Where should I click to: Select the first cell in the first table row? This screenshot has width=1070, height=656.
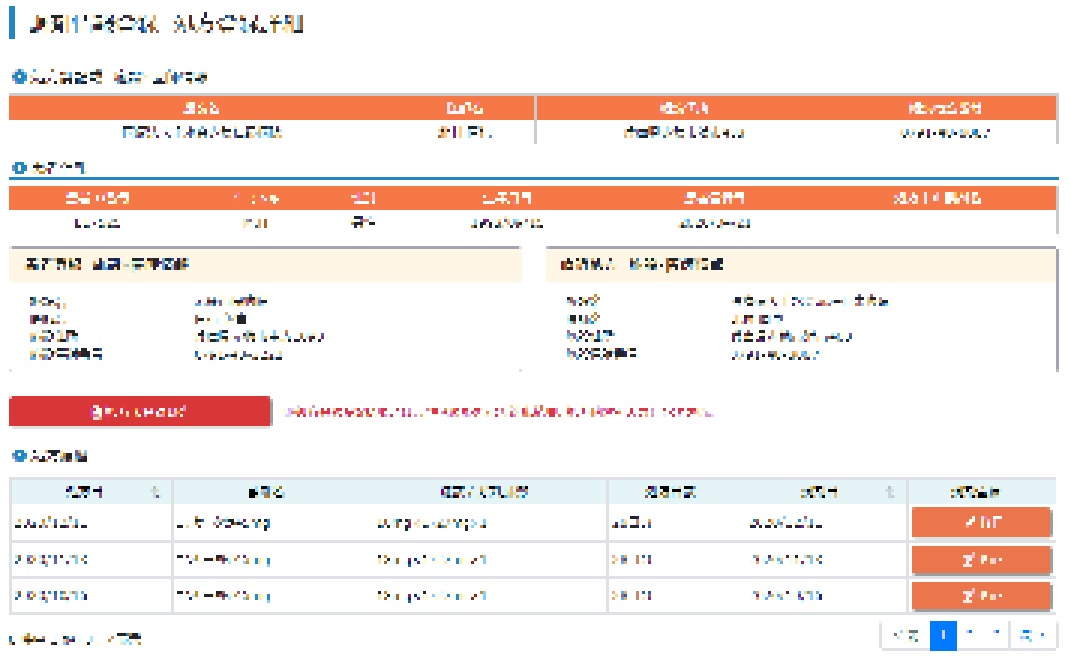pyautogui.click(x=90, y=523)
